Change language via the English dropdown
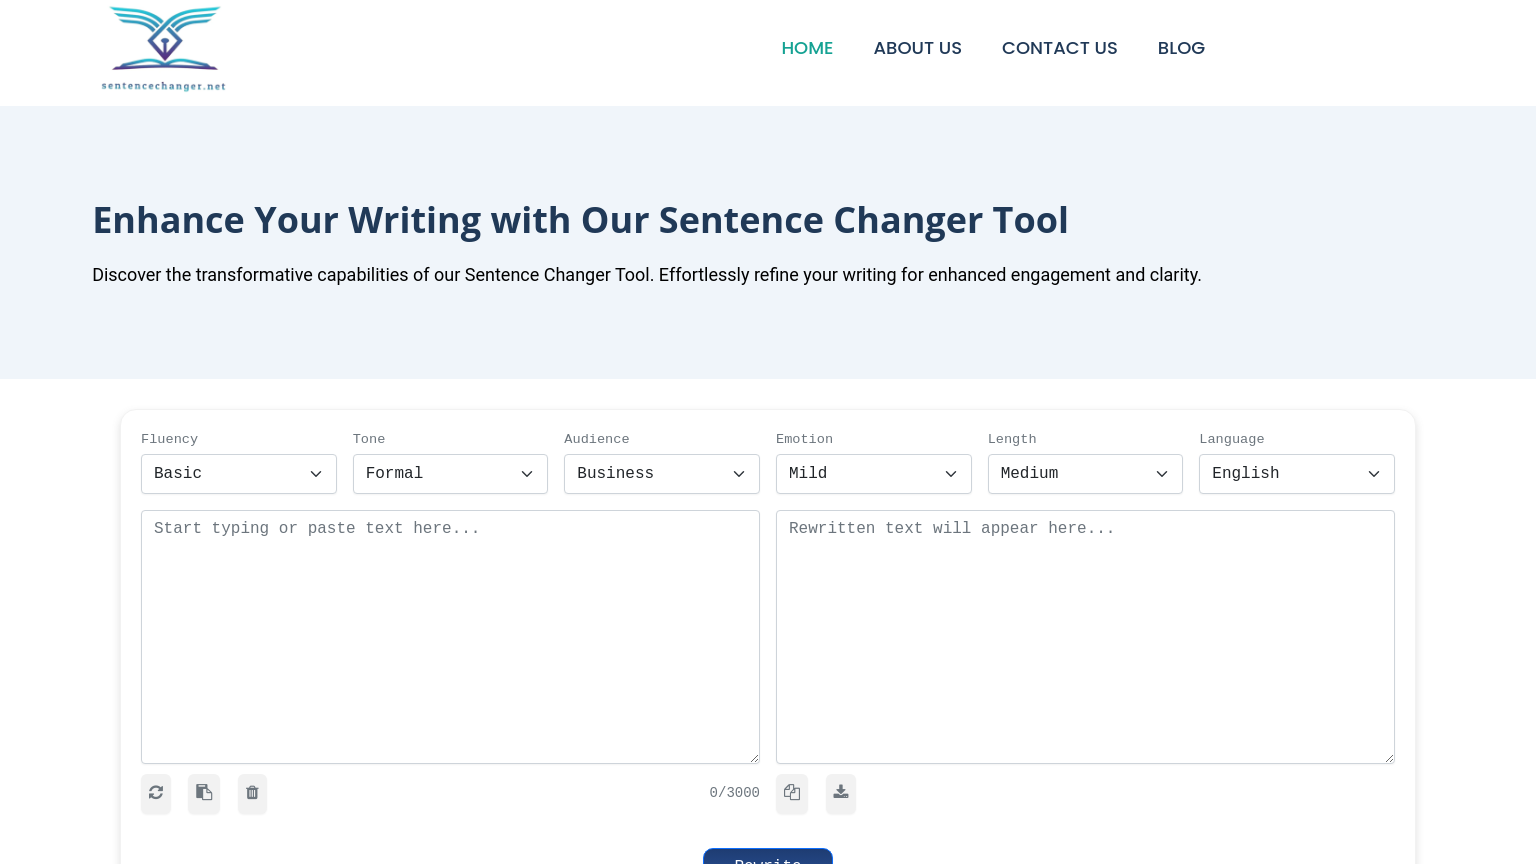The width and height of the screenshot is (1536, 864). click(x=1296, y=474)
